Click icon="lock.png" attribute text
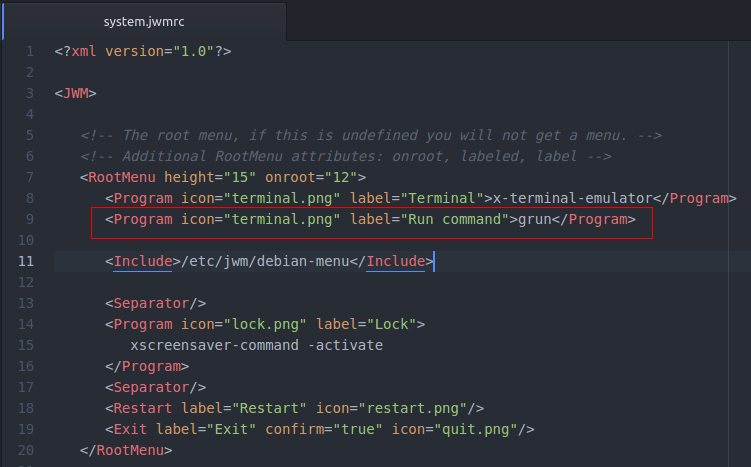The width and height of the screenshot is (751, 467). point(244,324)
